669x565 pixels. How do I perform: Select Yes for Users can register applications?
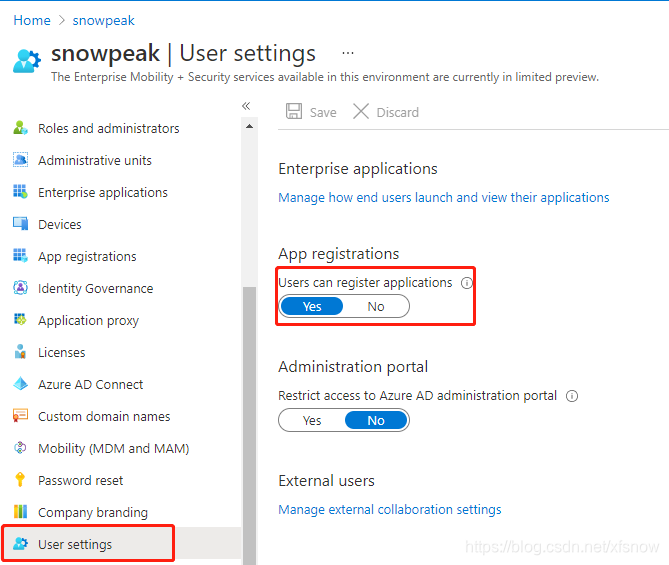coord(312,306)
